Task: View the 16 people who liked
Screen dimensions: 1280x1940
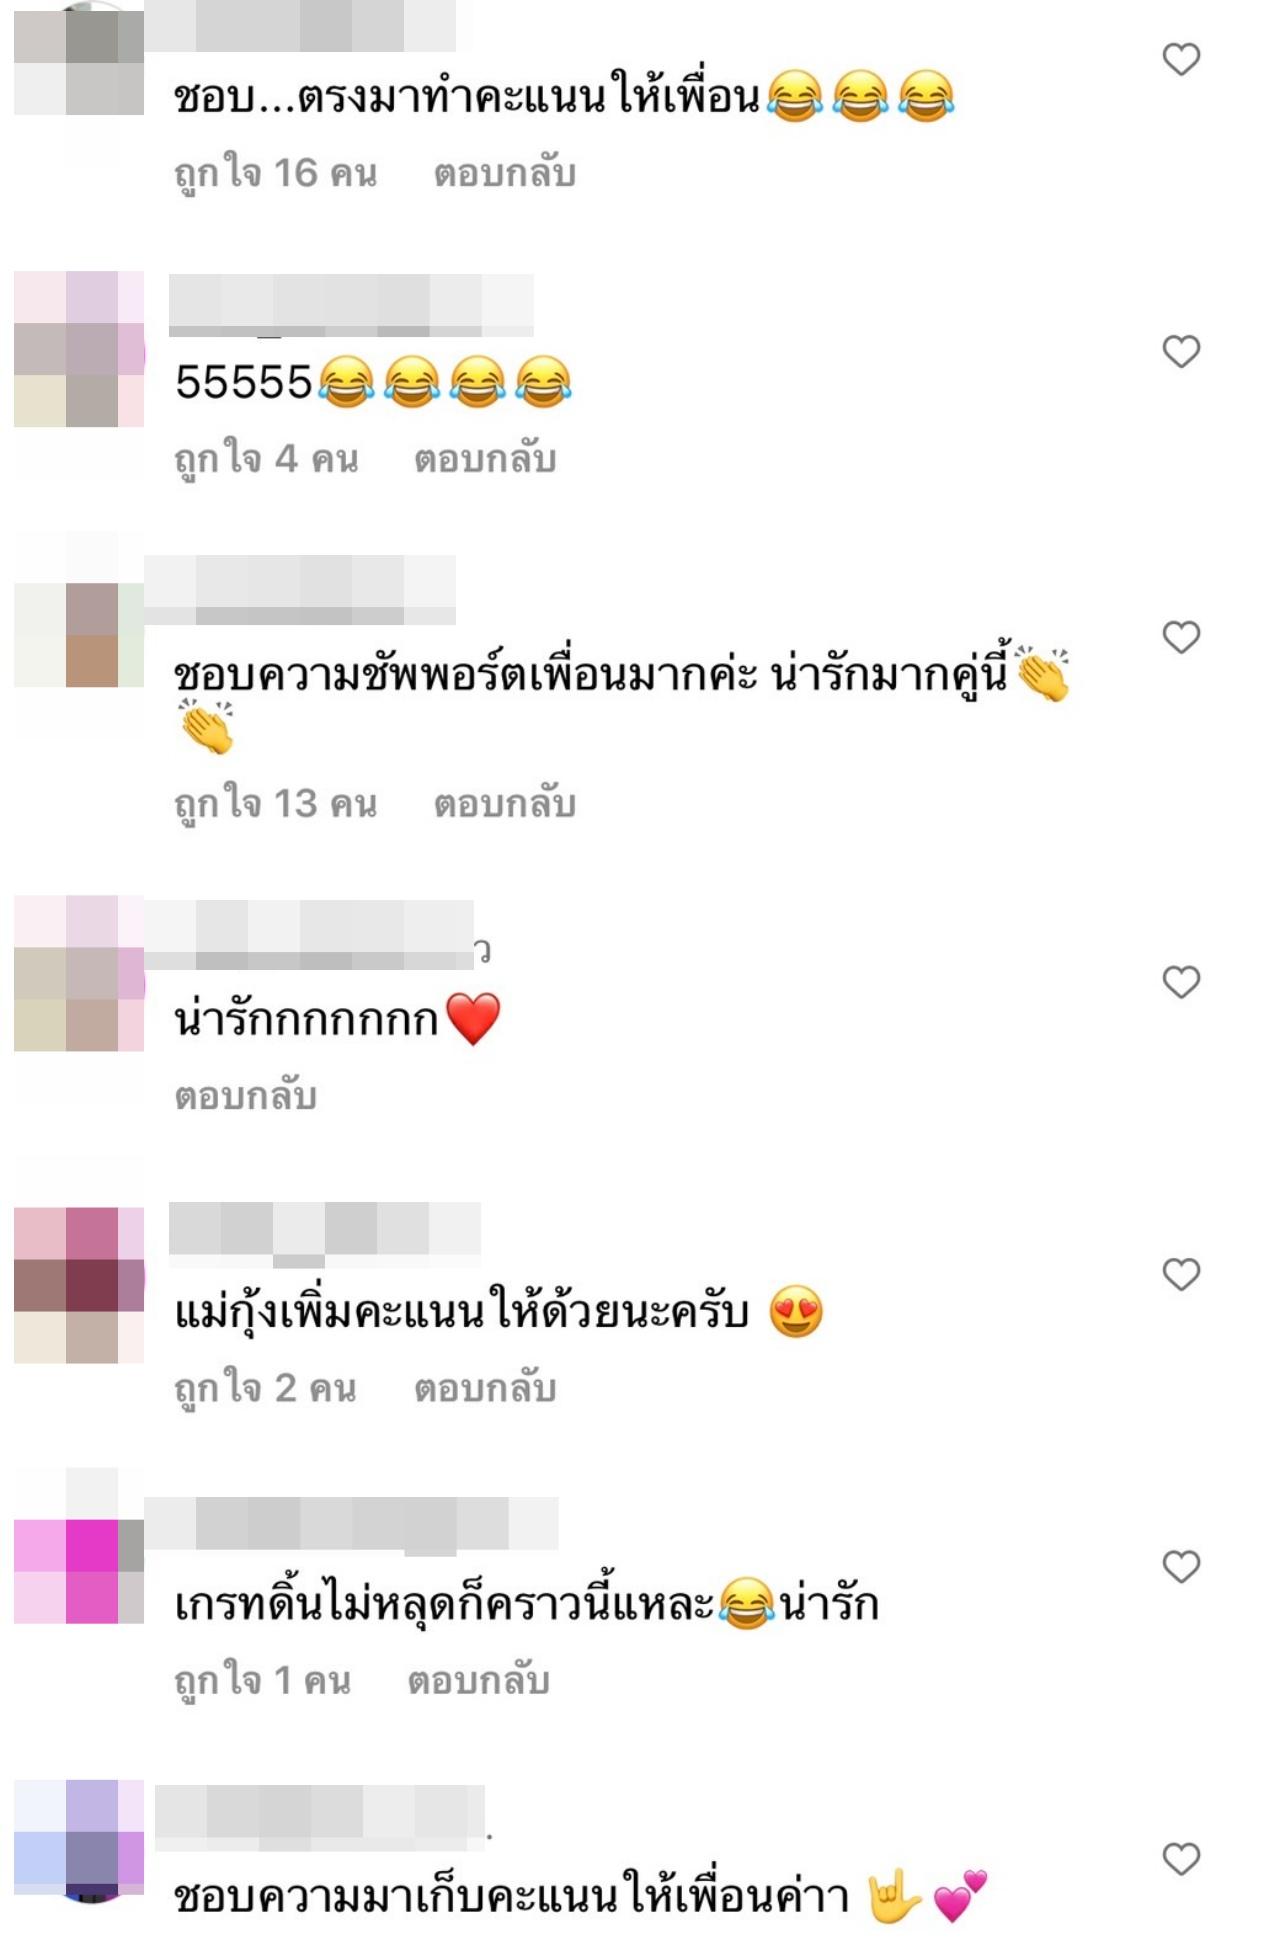Action: pos(276,174)
